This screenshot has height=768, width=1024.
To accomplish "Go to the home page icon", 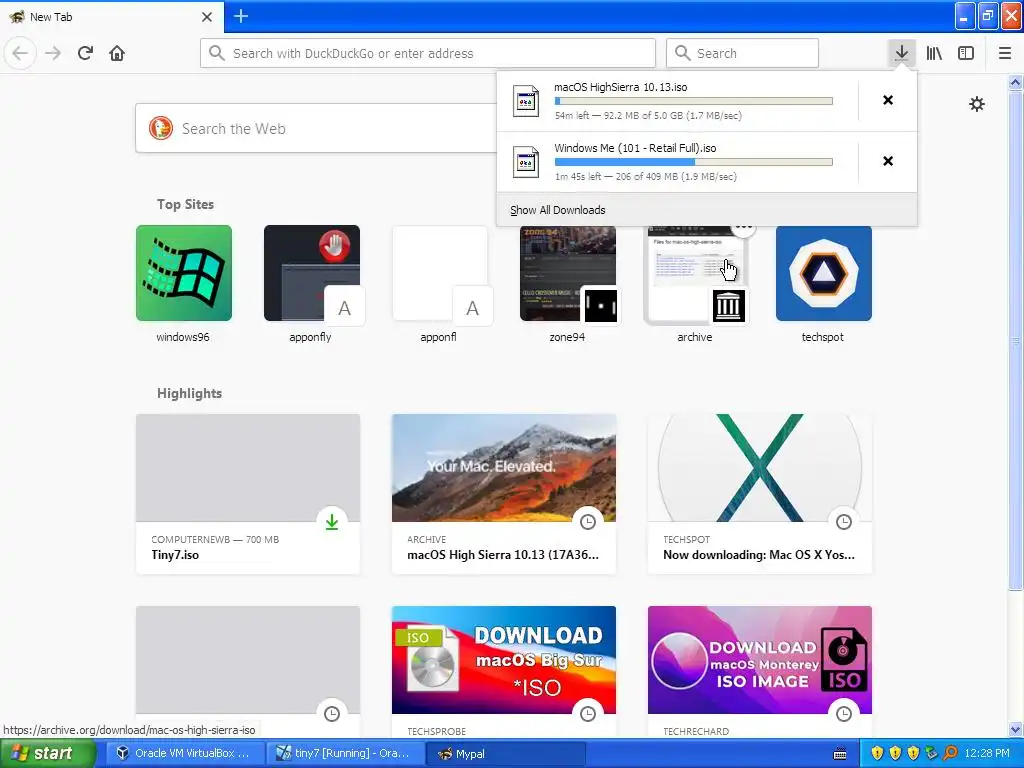I will point(117,53).
